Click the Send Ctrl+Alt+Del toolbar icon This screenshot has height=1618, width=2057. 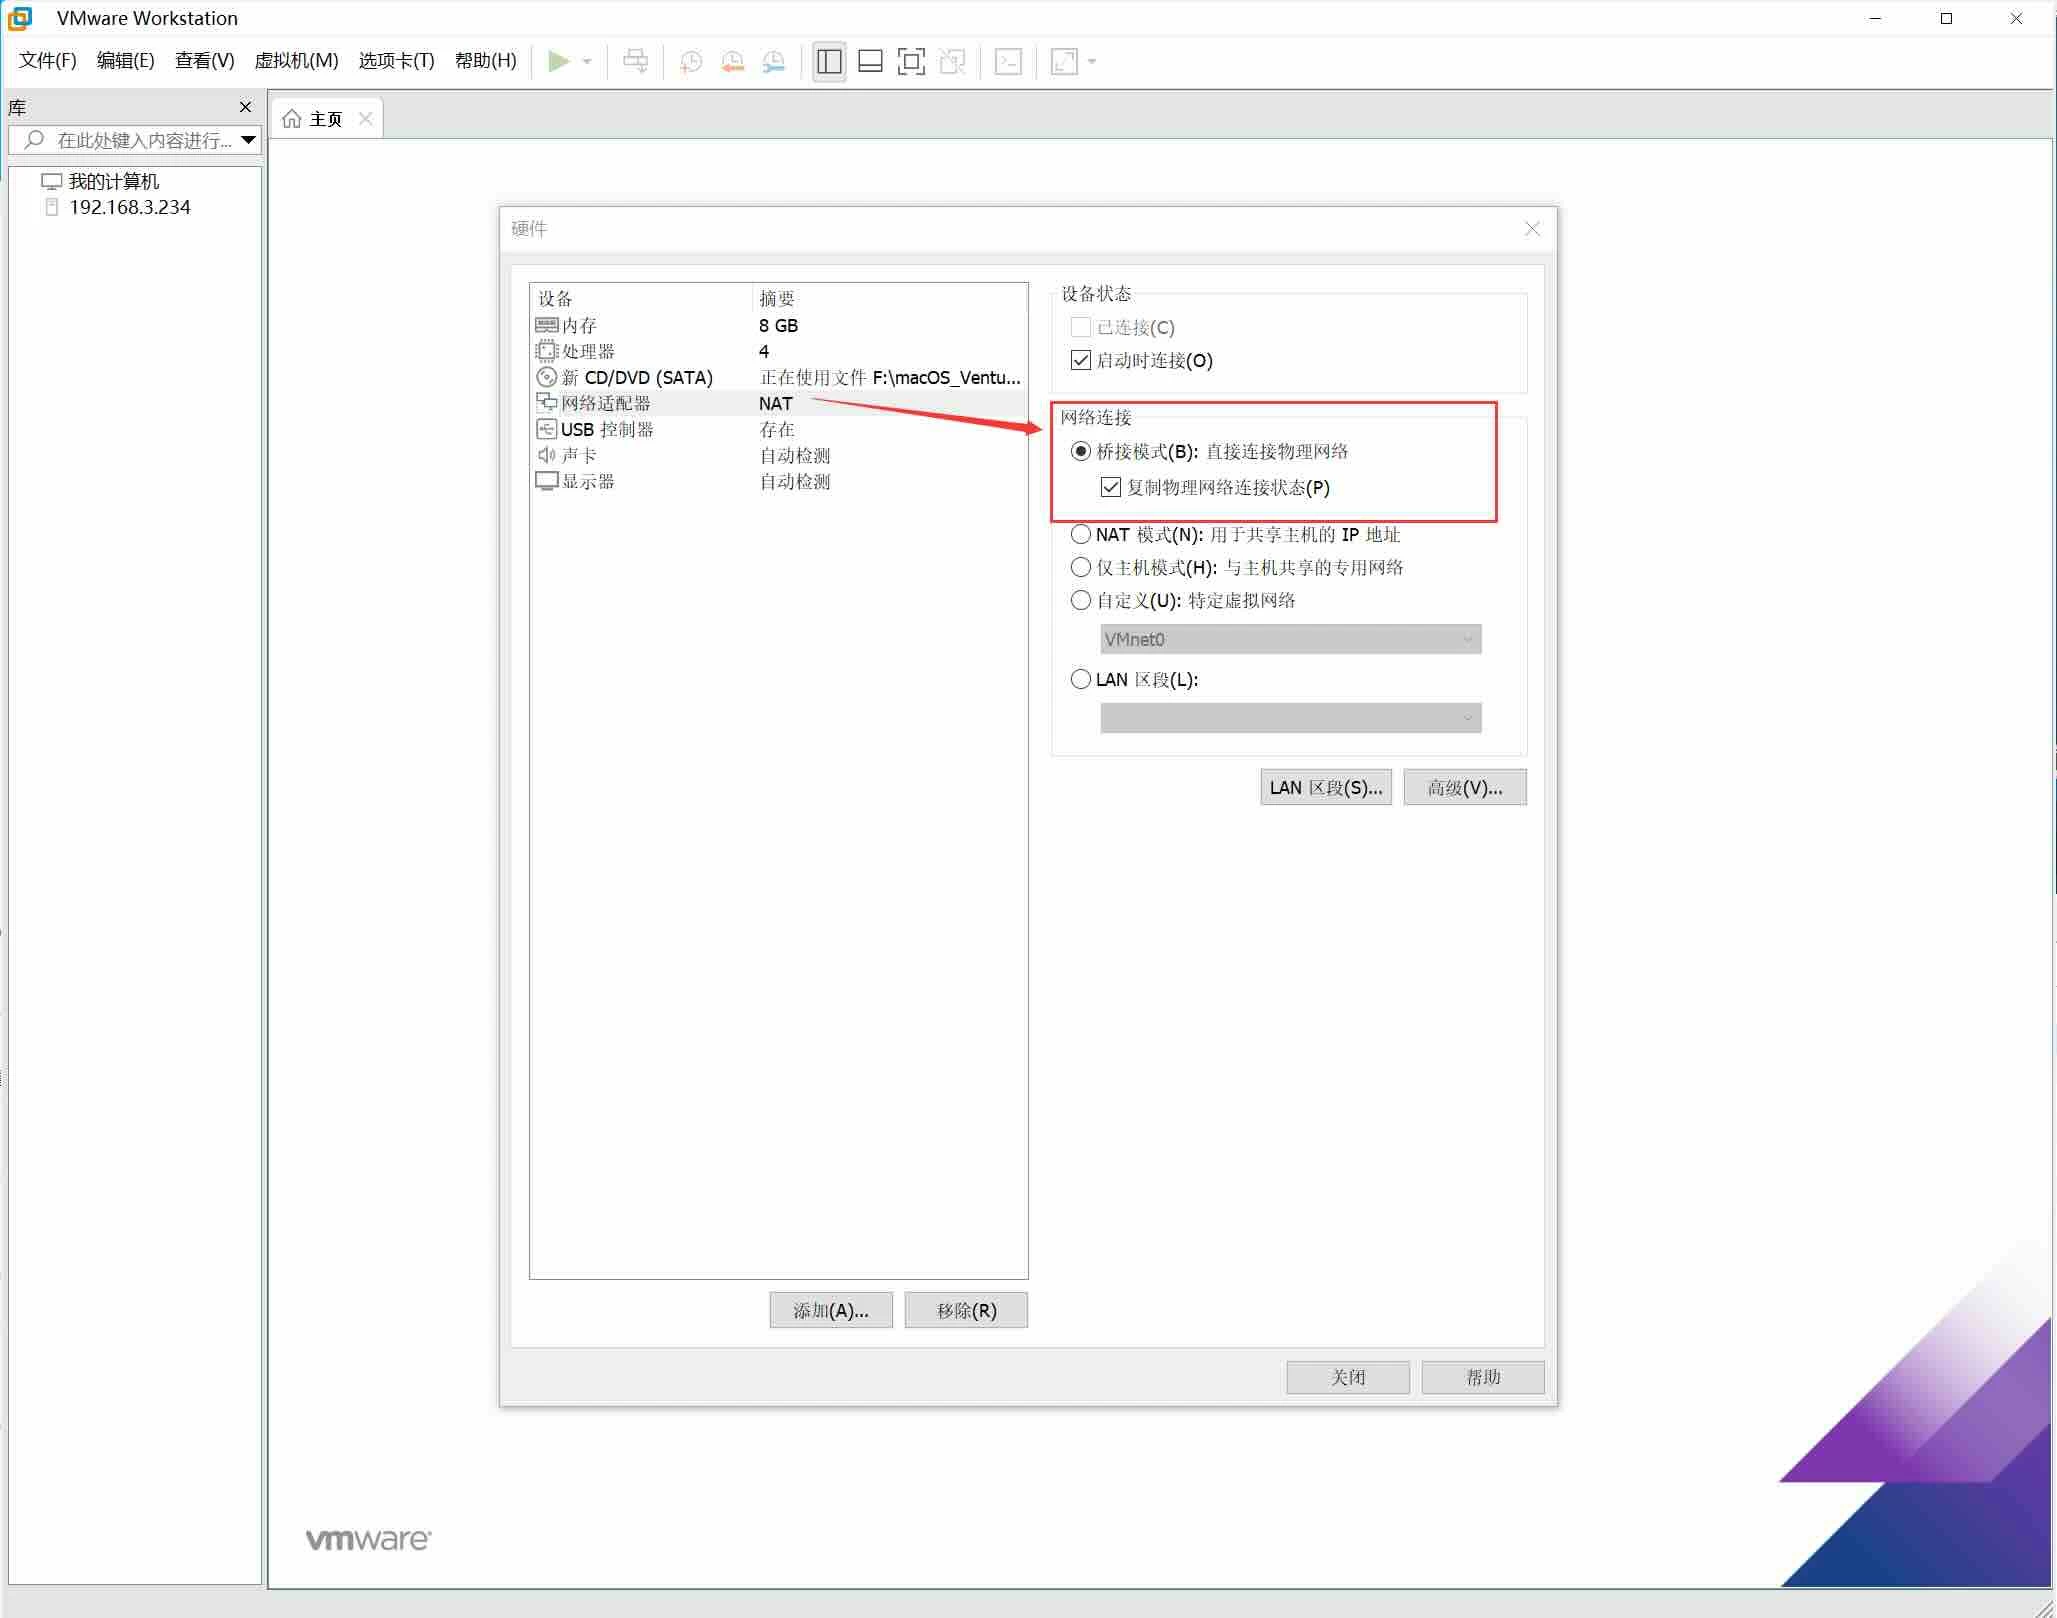coord(635,61)
